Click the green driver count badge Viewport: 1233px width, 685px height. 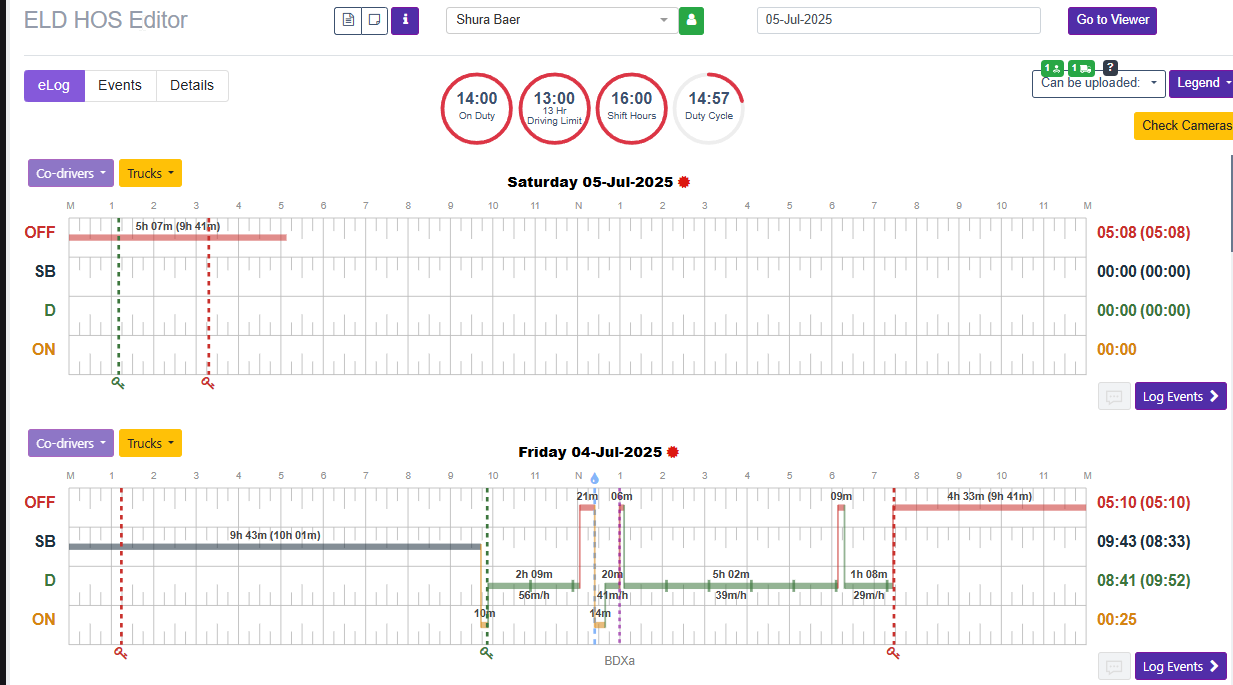pyautogui.click(x=1052, y=68)
